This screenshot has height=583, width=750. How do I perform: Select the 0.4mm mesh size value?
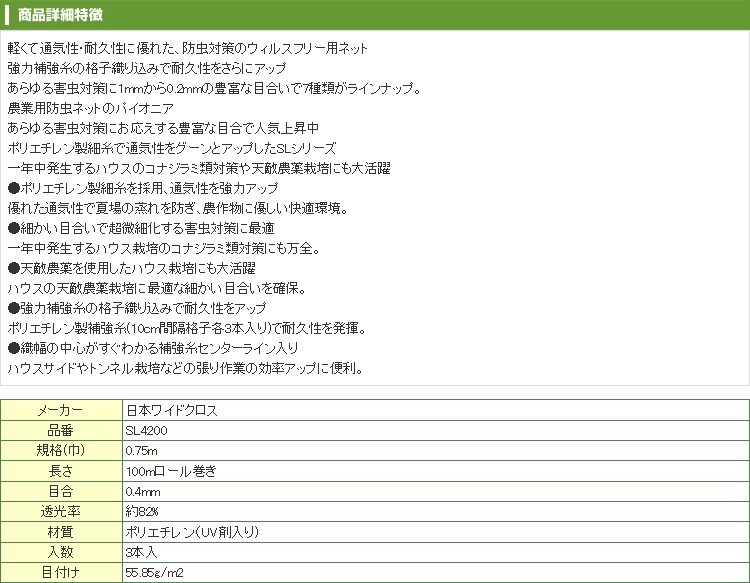[x=143, y=492]
